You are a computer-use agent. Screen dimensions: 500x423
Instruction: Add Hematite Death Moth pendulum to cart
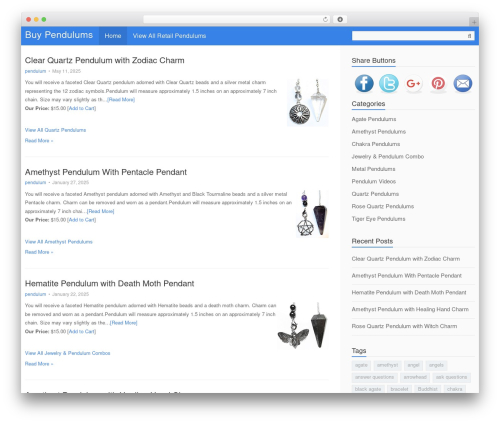click(x=82, y=331)
